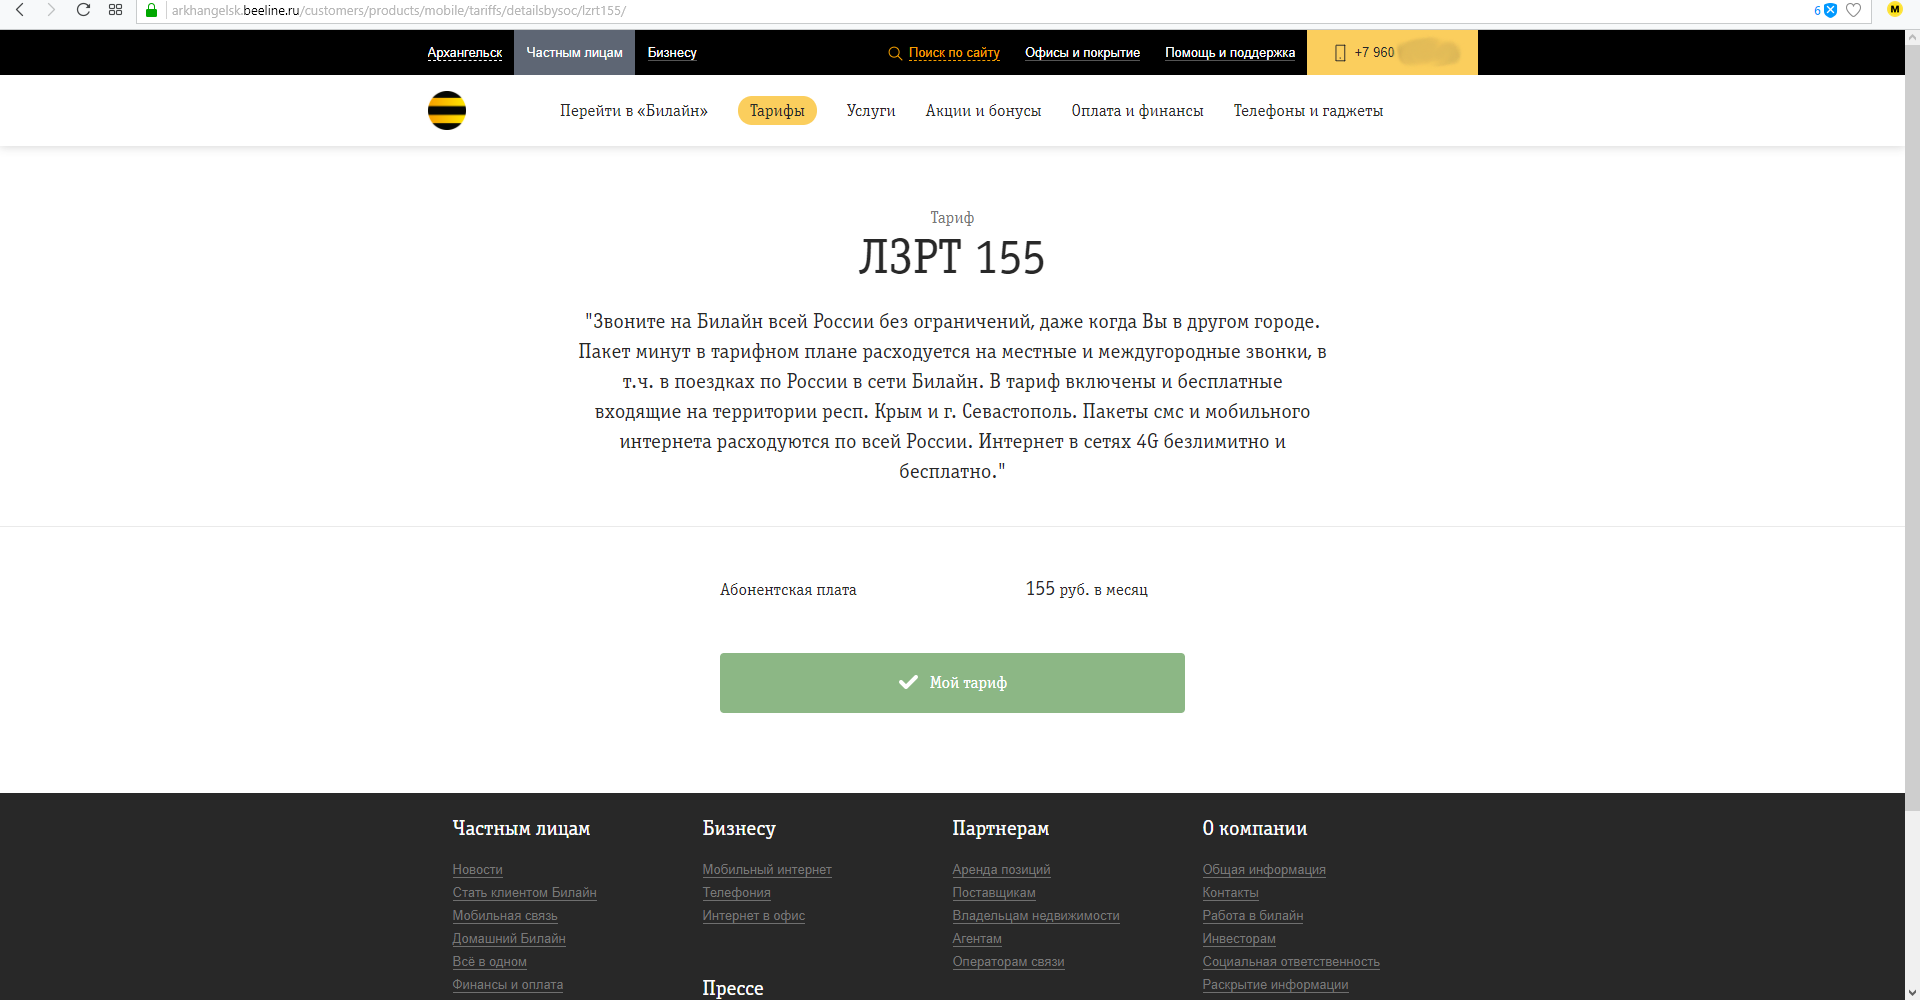Open footer link Домашний Билайн
1920x1000 pixels.
pos(509,939)
